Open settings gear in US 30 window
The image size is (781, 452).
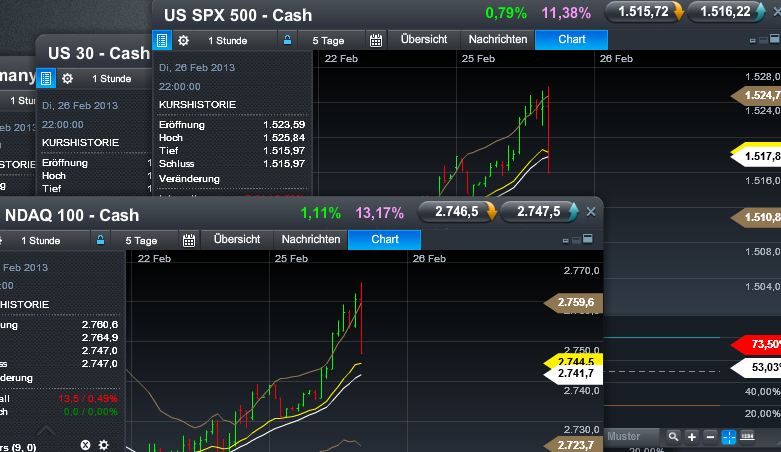point(67,78)
